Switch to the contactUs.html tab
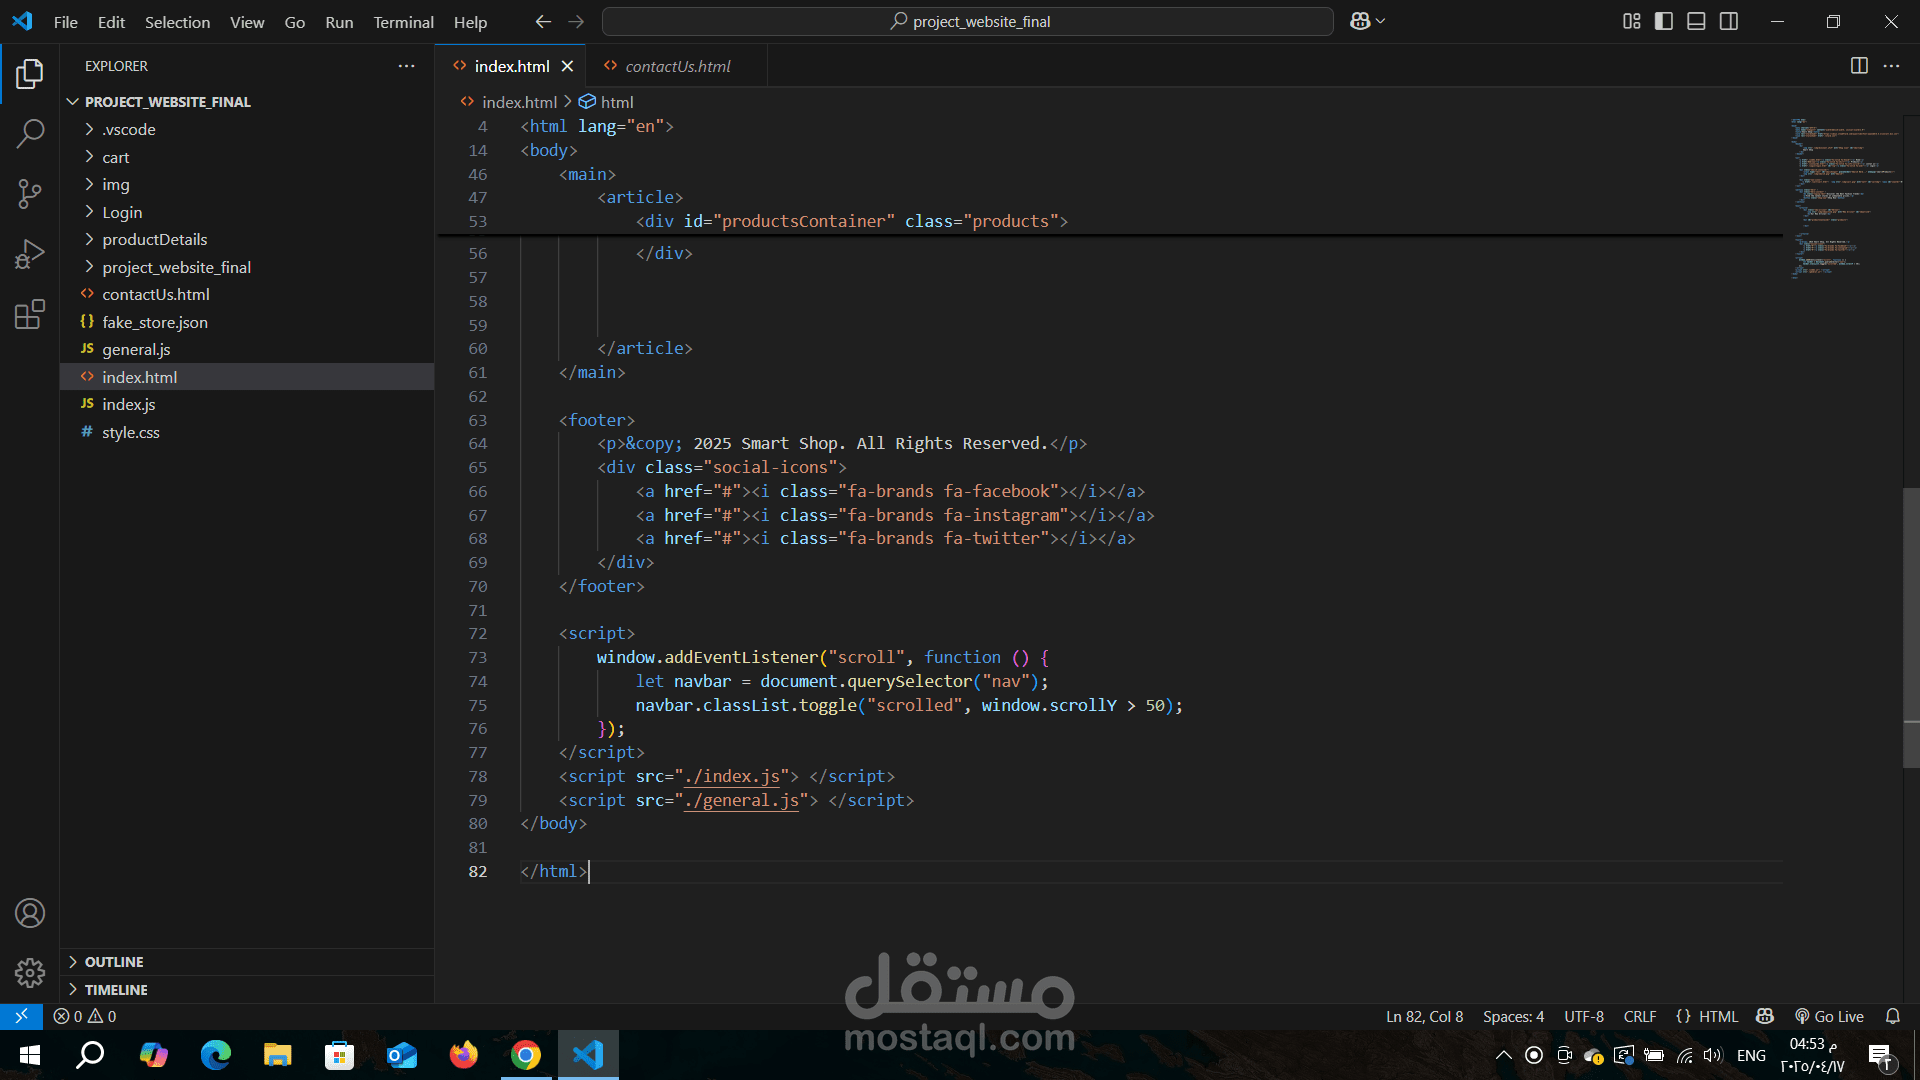Viewport: 1920px width, 1080px height. coord(677,66)
